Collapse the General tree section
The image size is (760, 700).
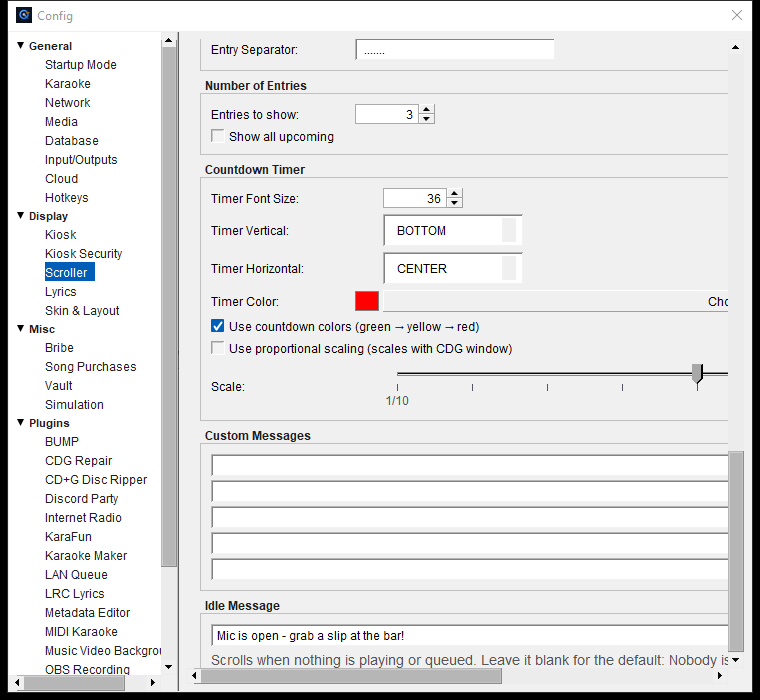pyautogui.click(x=20, y=46)
